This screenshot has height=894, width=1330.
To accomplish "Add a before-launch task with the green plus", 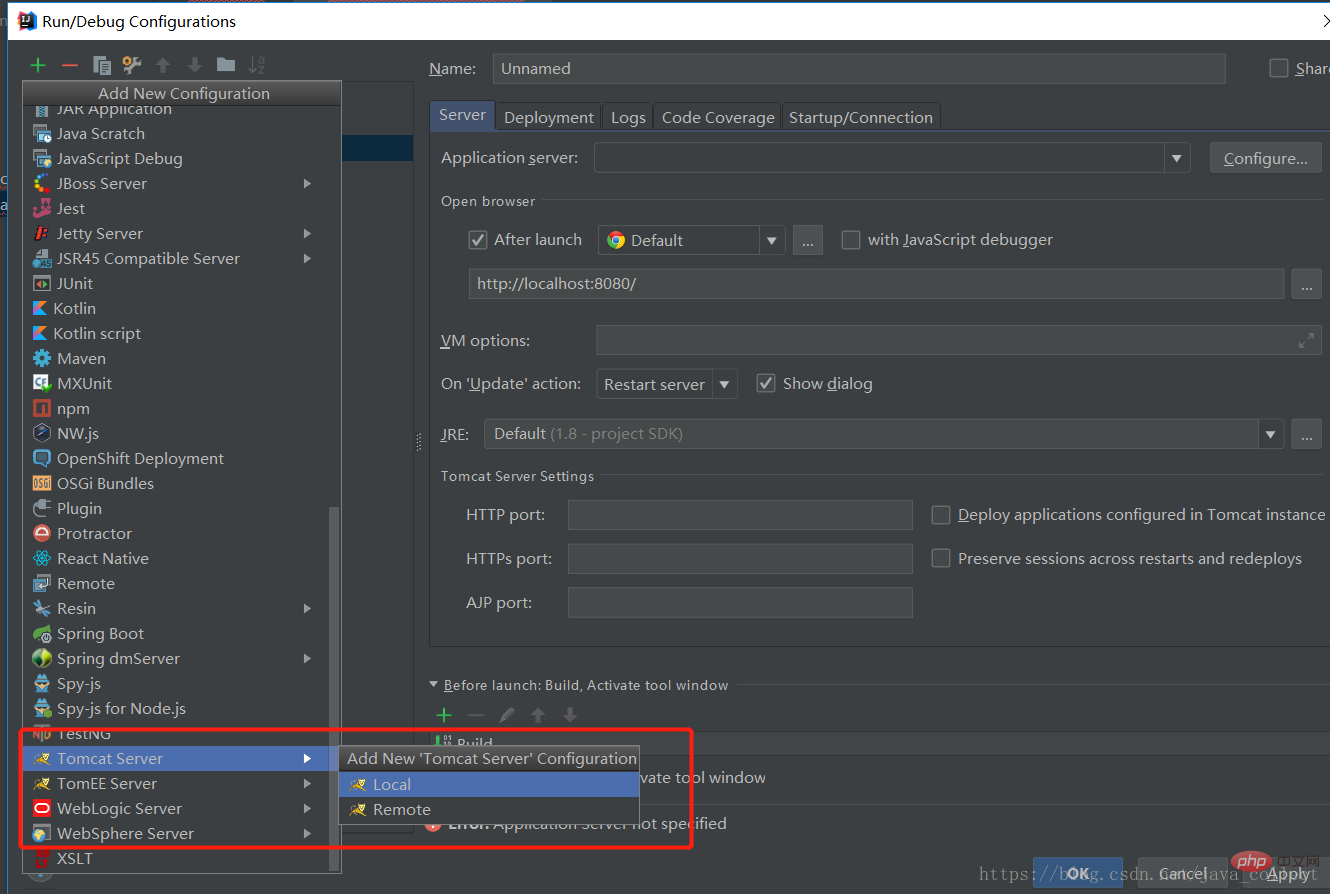I will coord(444,714).
